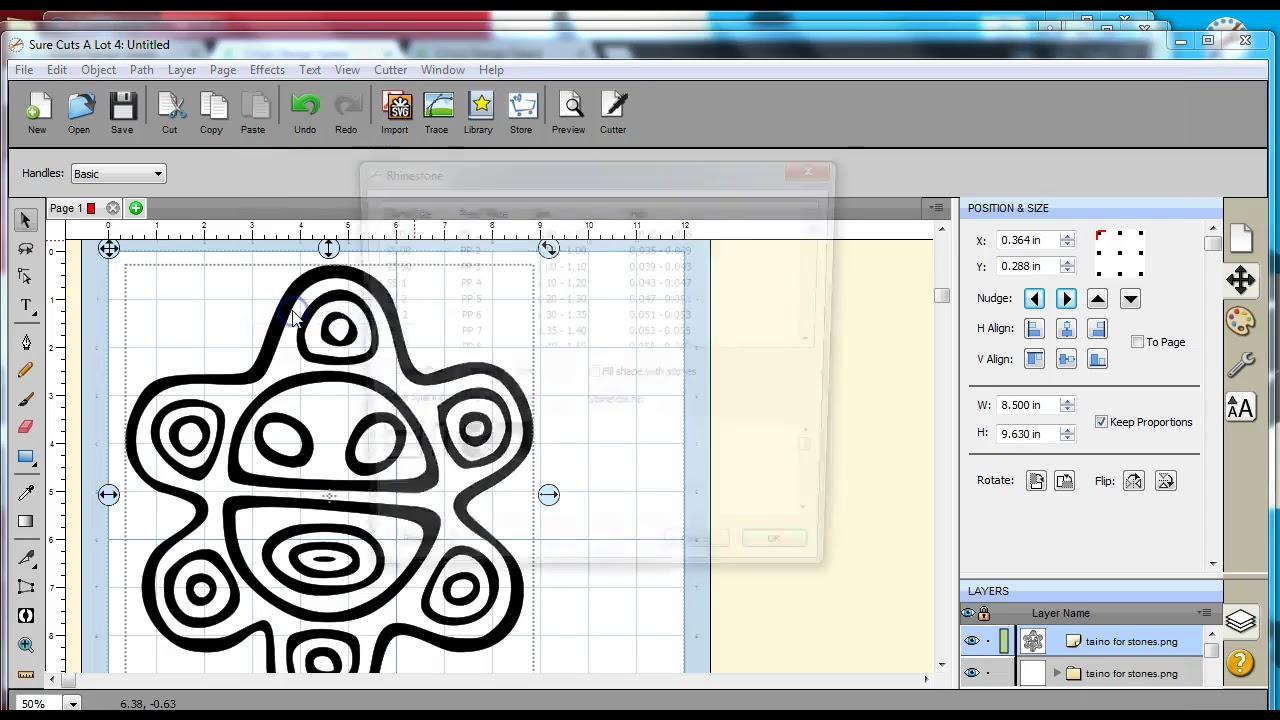This screenshot has height=720, width=1280.
Task: Flip selection horizontally
Action: 1134,481
